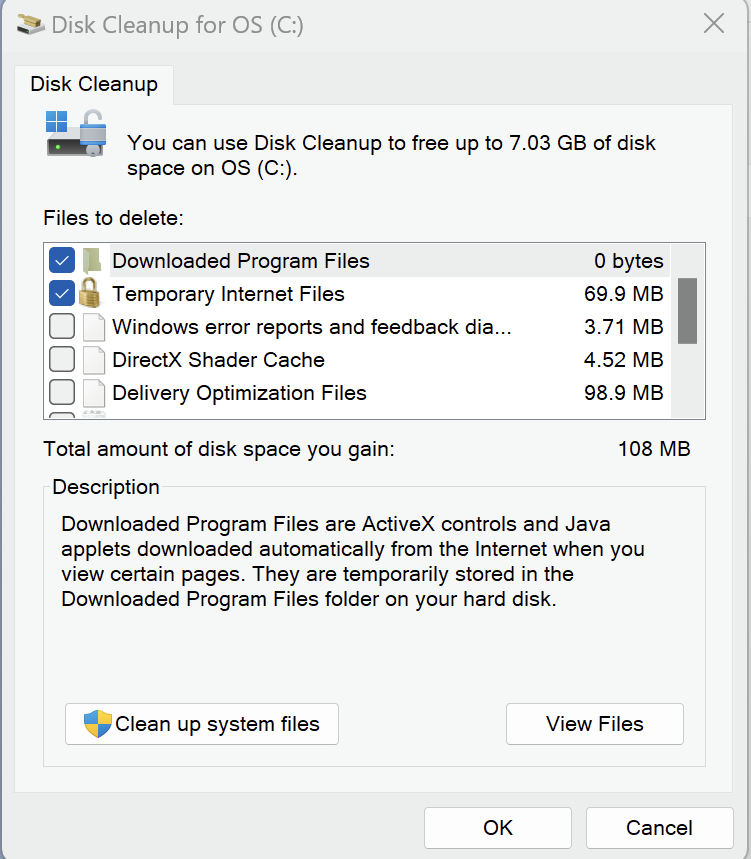Uncheck the Downloaded Program Files checkbox
Viewport: 751px width, 859px height.
coord(62,260)
